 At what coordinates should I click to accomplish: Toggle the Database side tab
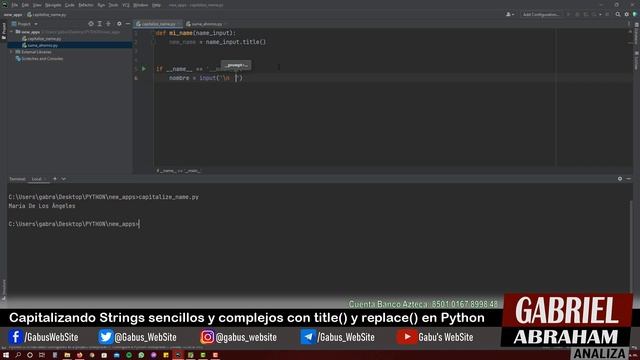click(636, 34)
